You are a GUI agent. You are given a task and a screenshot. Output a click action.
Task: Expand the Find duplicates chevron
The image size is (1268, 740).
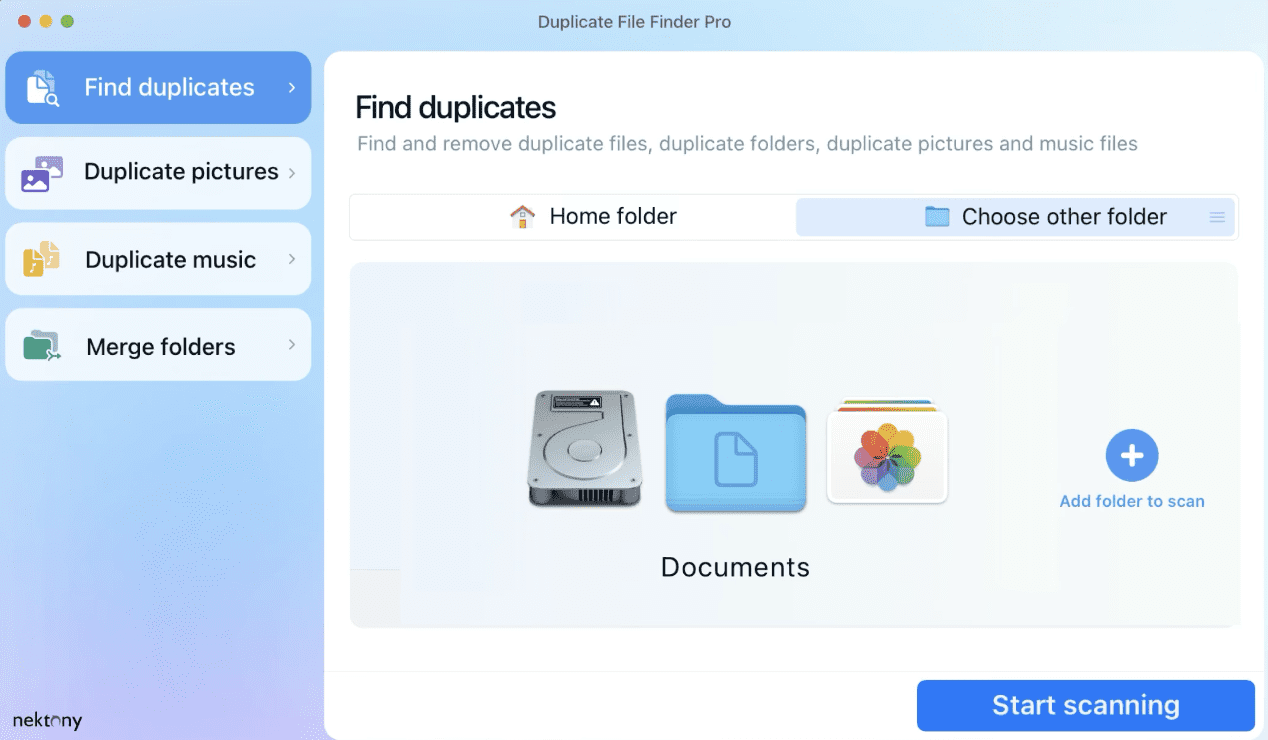pos(292,88)
